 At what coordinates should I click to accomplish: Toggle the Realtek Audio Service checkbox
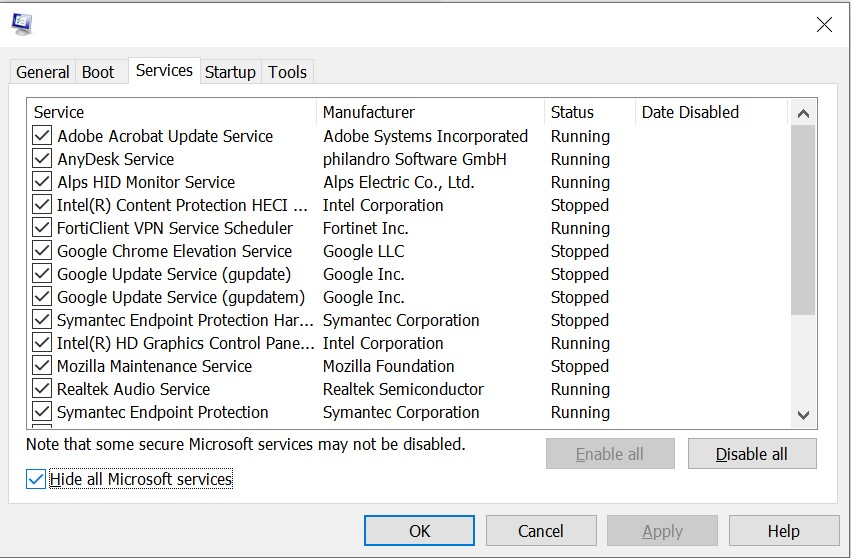click(42, 389)
